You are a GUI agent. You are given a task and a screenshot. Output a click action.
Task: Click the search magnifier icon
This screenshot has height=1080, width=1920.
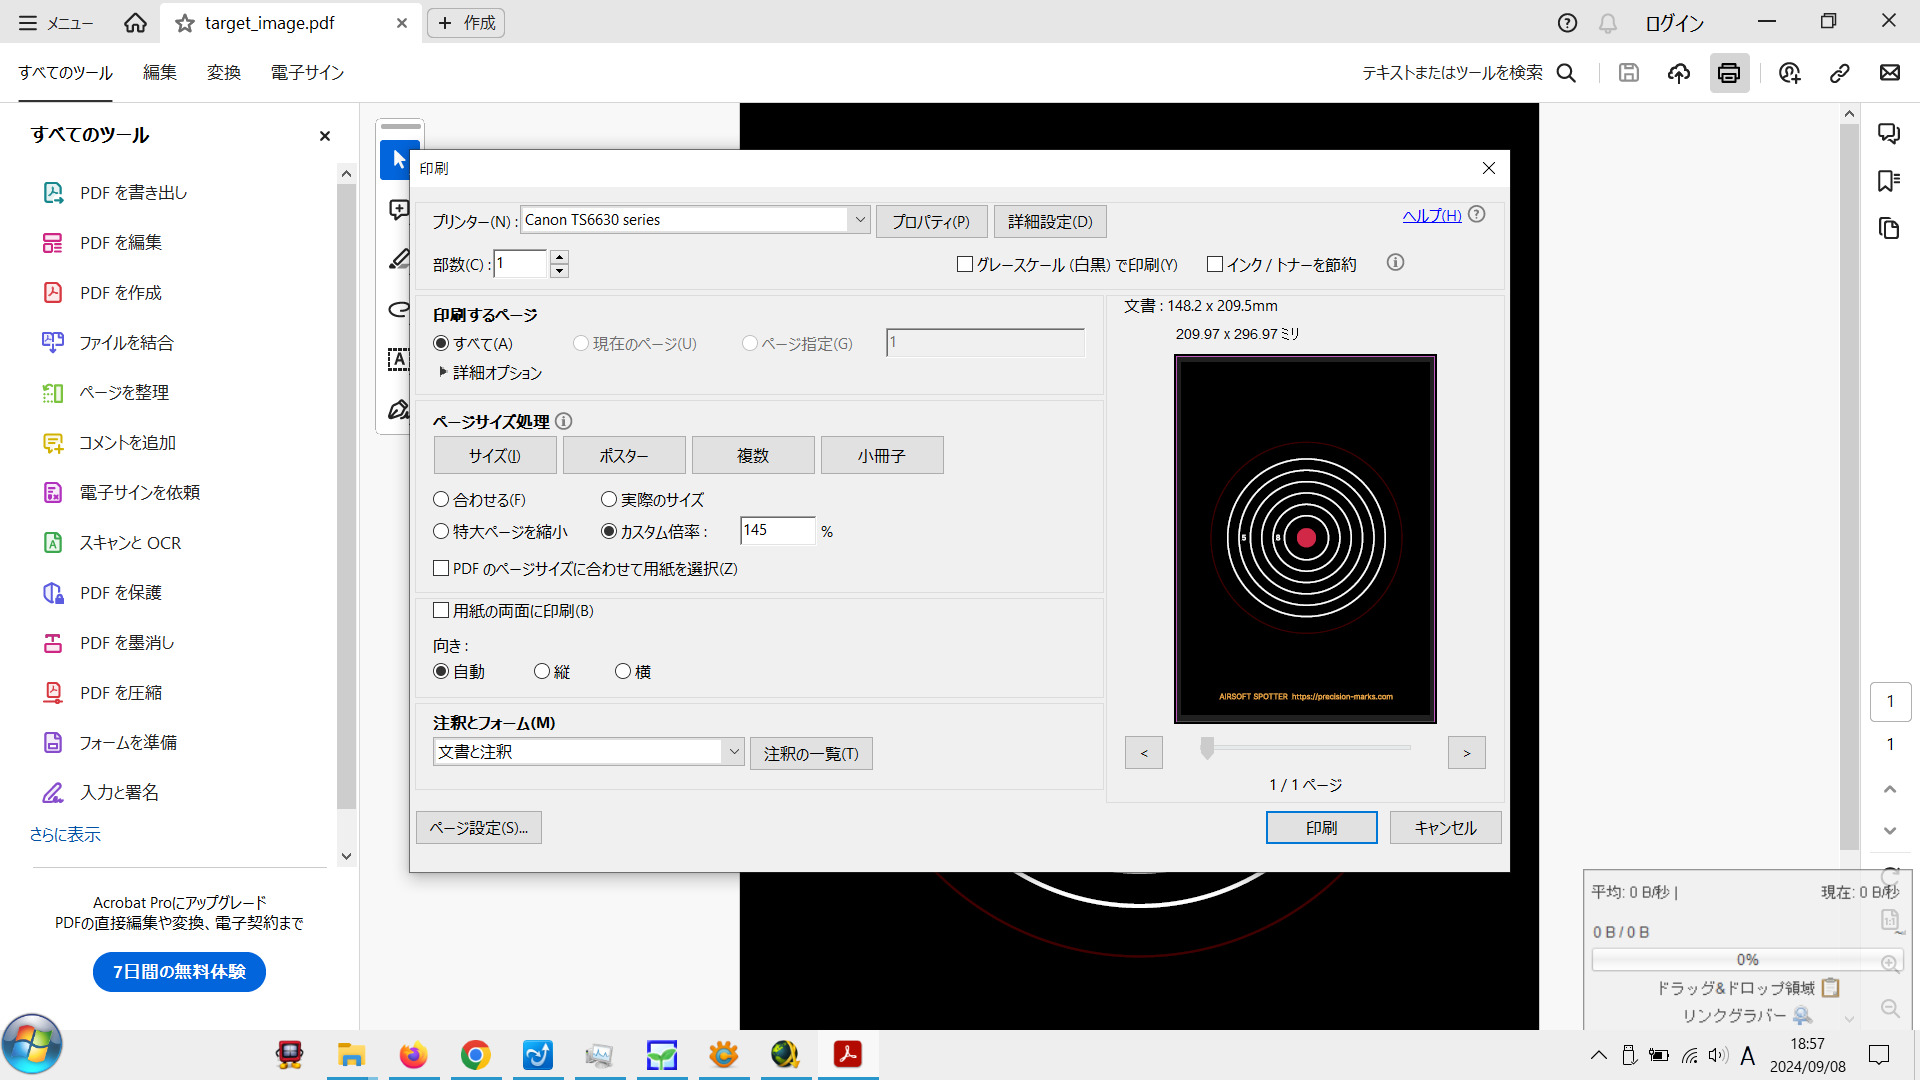1567,73
